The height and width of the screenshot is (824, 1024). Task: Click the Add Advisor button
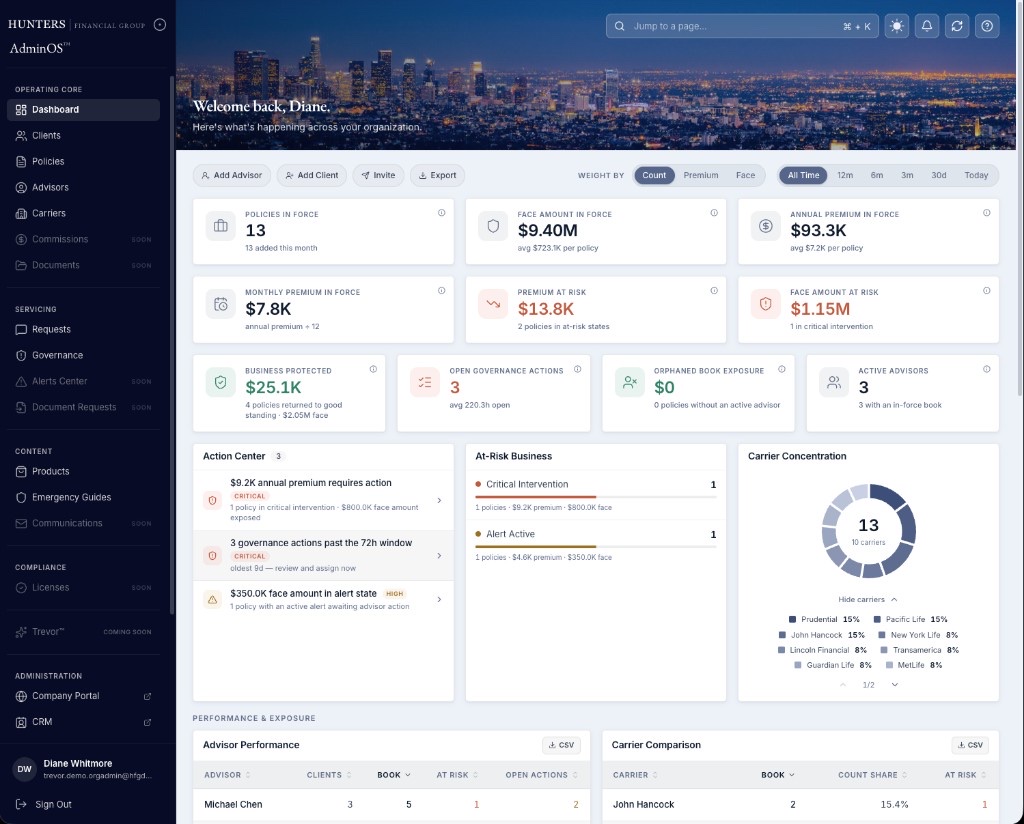232,175
